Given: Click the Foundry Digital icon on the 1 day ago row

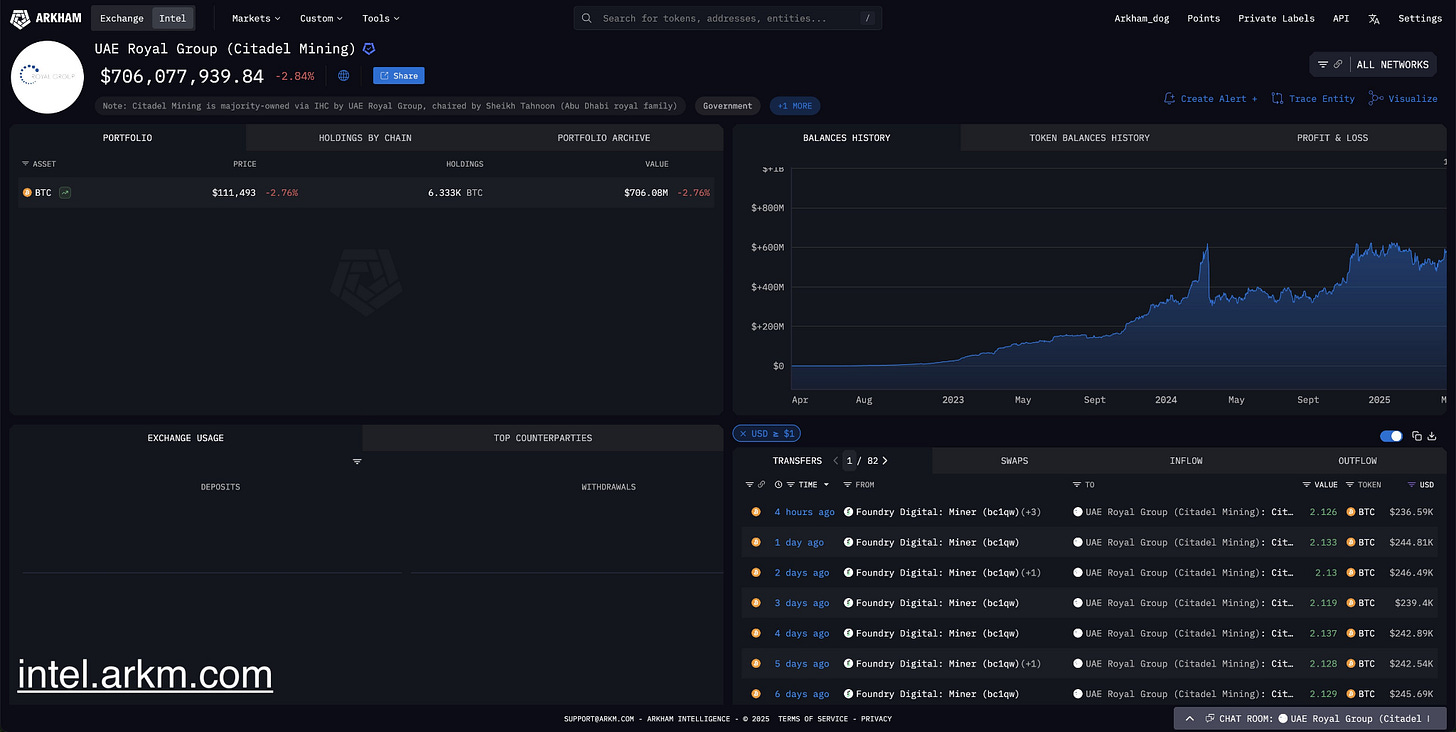Looking at the screenshot, I should (x=849, y=542).
